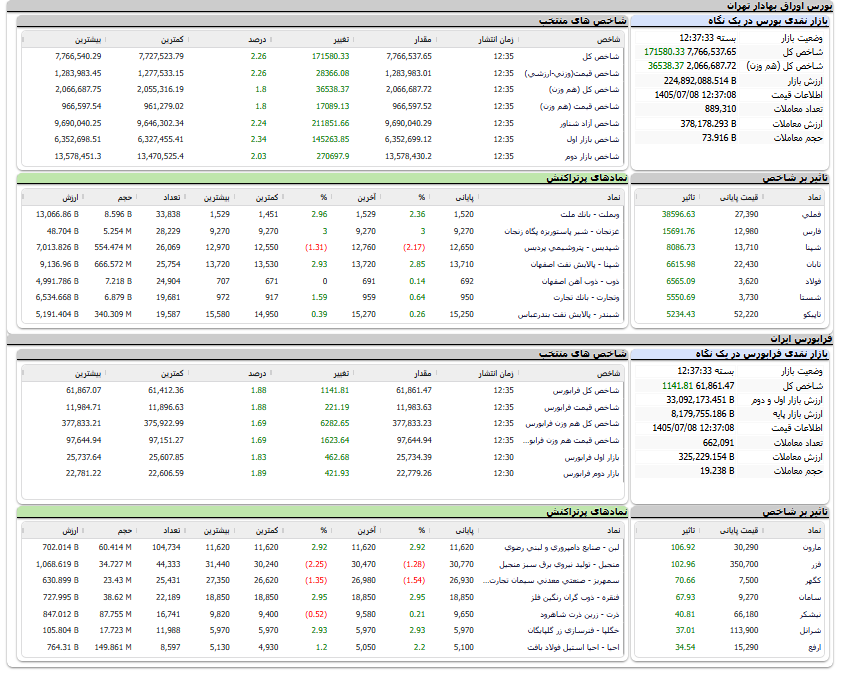845x678 pixels.
Task: Open the فملی symbol in index impact table
Action: 812,215
